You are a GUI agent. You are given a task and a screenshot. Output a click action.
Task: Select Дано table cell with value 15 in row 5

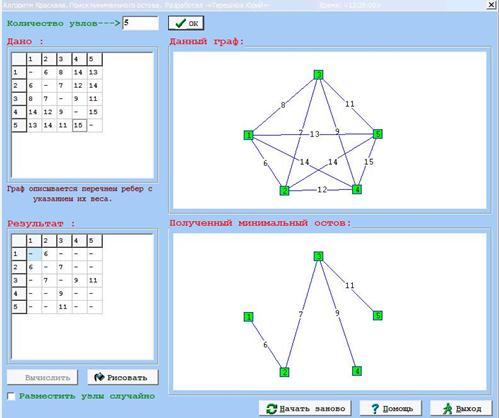[x=79, y=125]
